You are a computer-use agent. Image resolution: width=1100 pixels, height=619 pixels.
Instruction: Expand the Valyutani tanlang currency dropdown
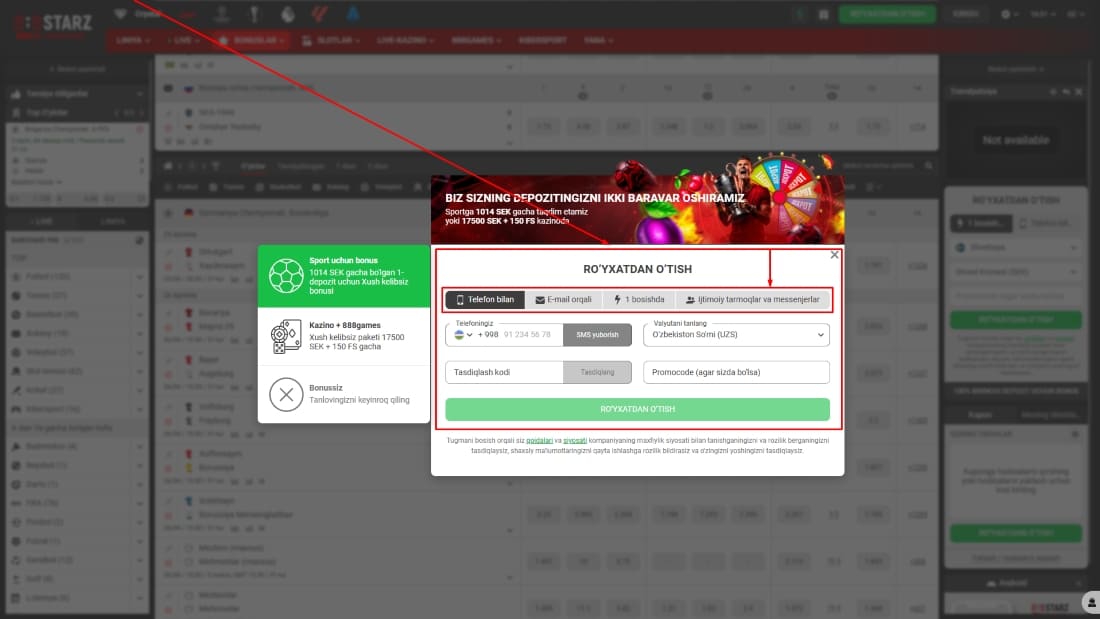736,335
